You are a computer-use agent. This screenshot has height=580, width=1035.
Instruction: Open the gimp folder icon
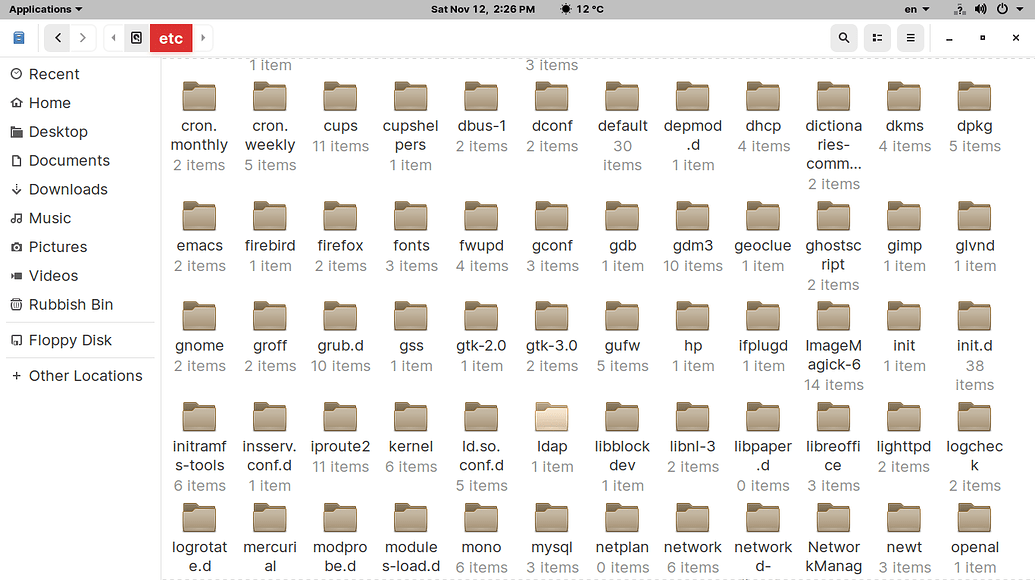pos(904,217)
